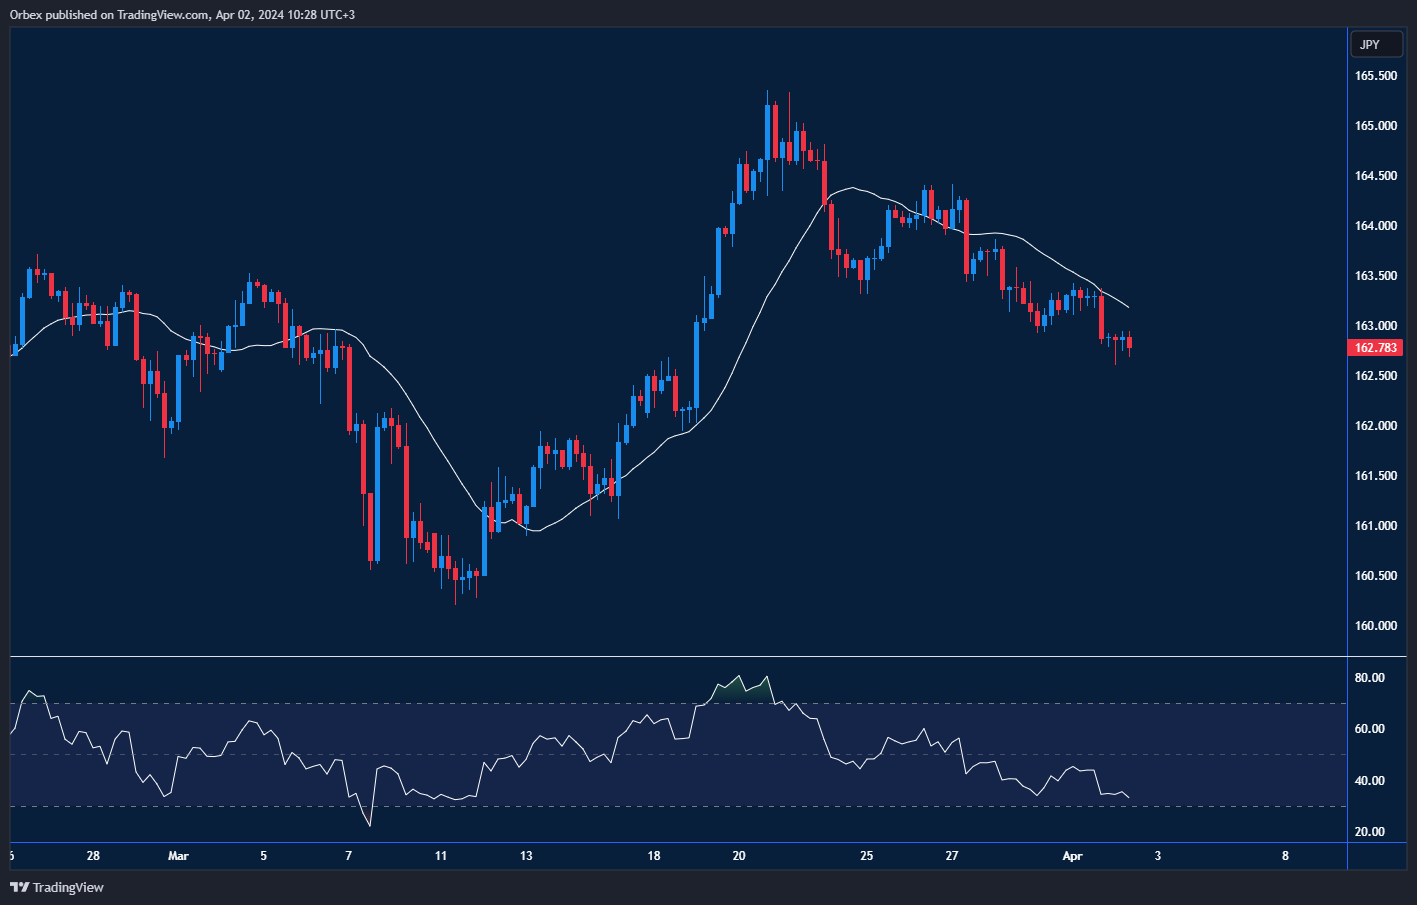1417x905 pixels.
Task: Click the 13 date label on the axis
Action: pos(527,856)
